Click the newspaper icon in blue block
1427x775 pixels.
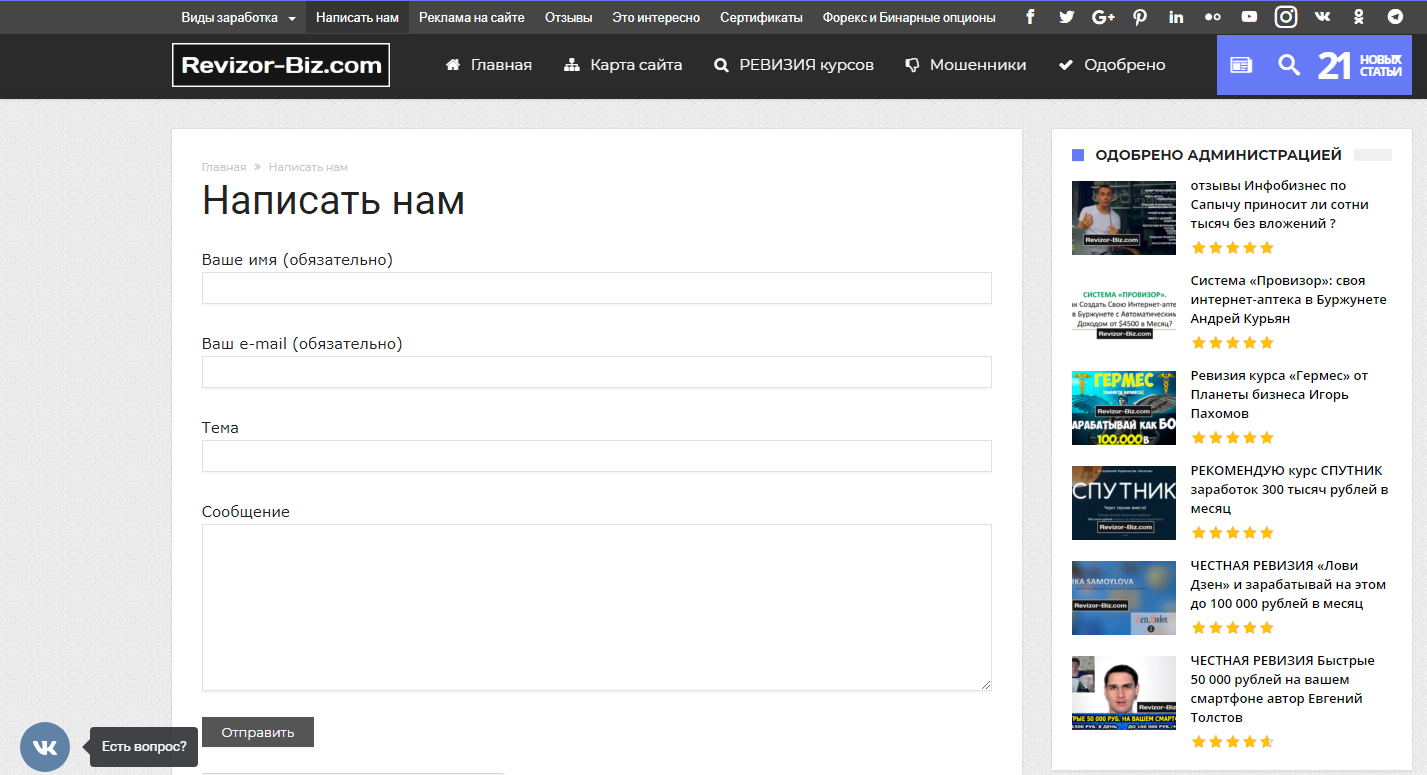point(1241,65)
